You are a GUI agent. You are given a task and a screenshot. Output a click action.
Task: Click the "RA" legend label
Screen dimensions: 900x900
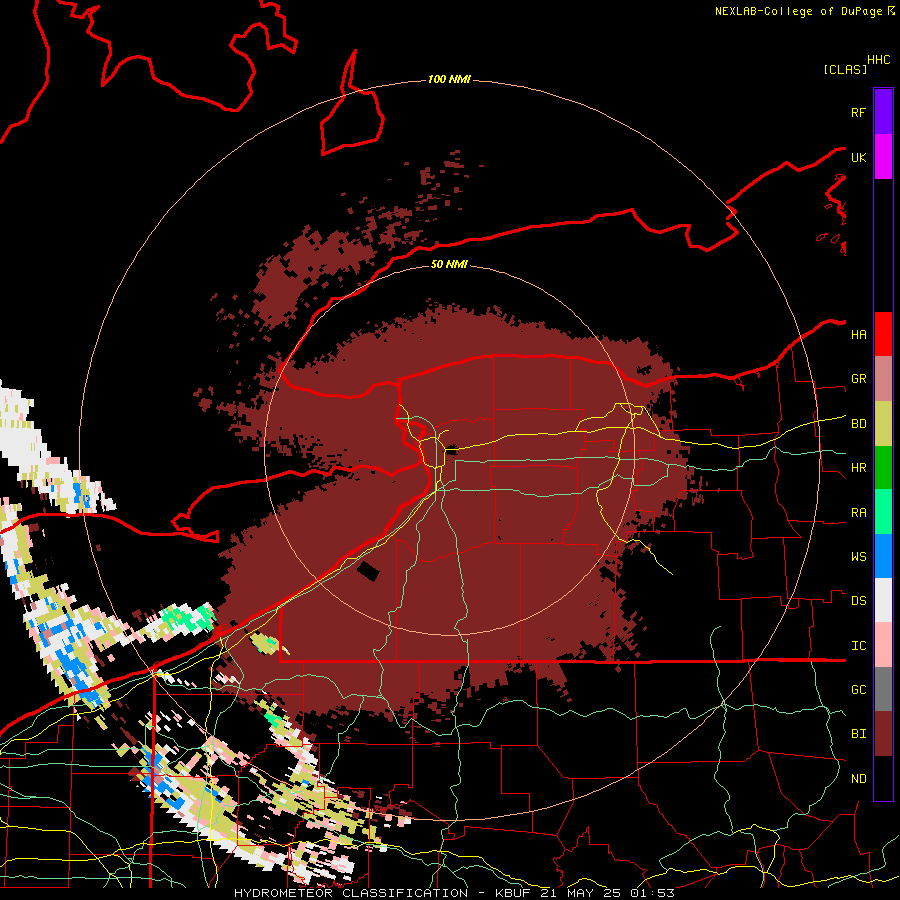click(859, 513)
